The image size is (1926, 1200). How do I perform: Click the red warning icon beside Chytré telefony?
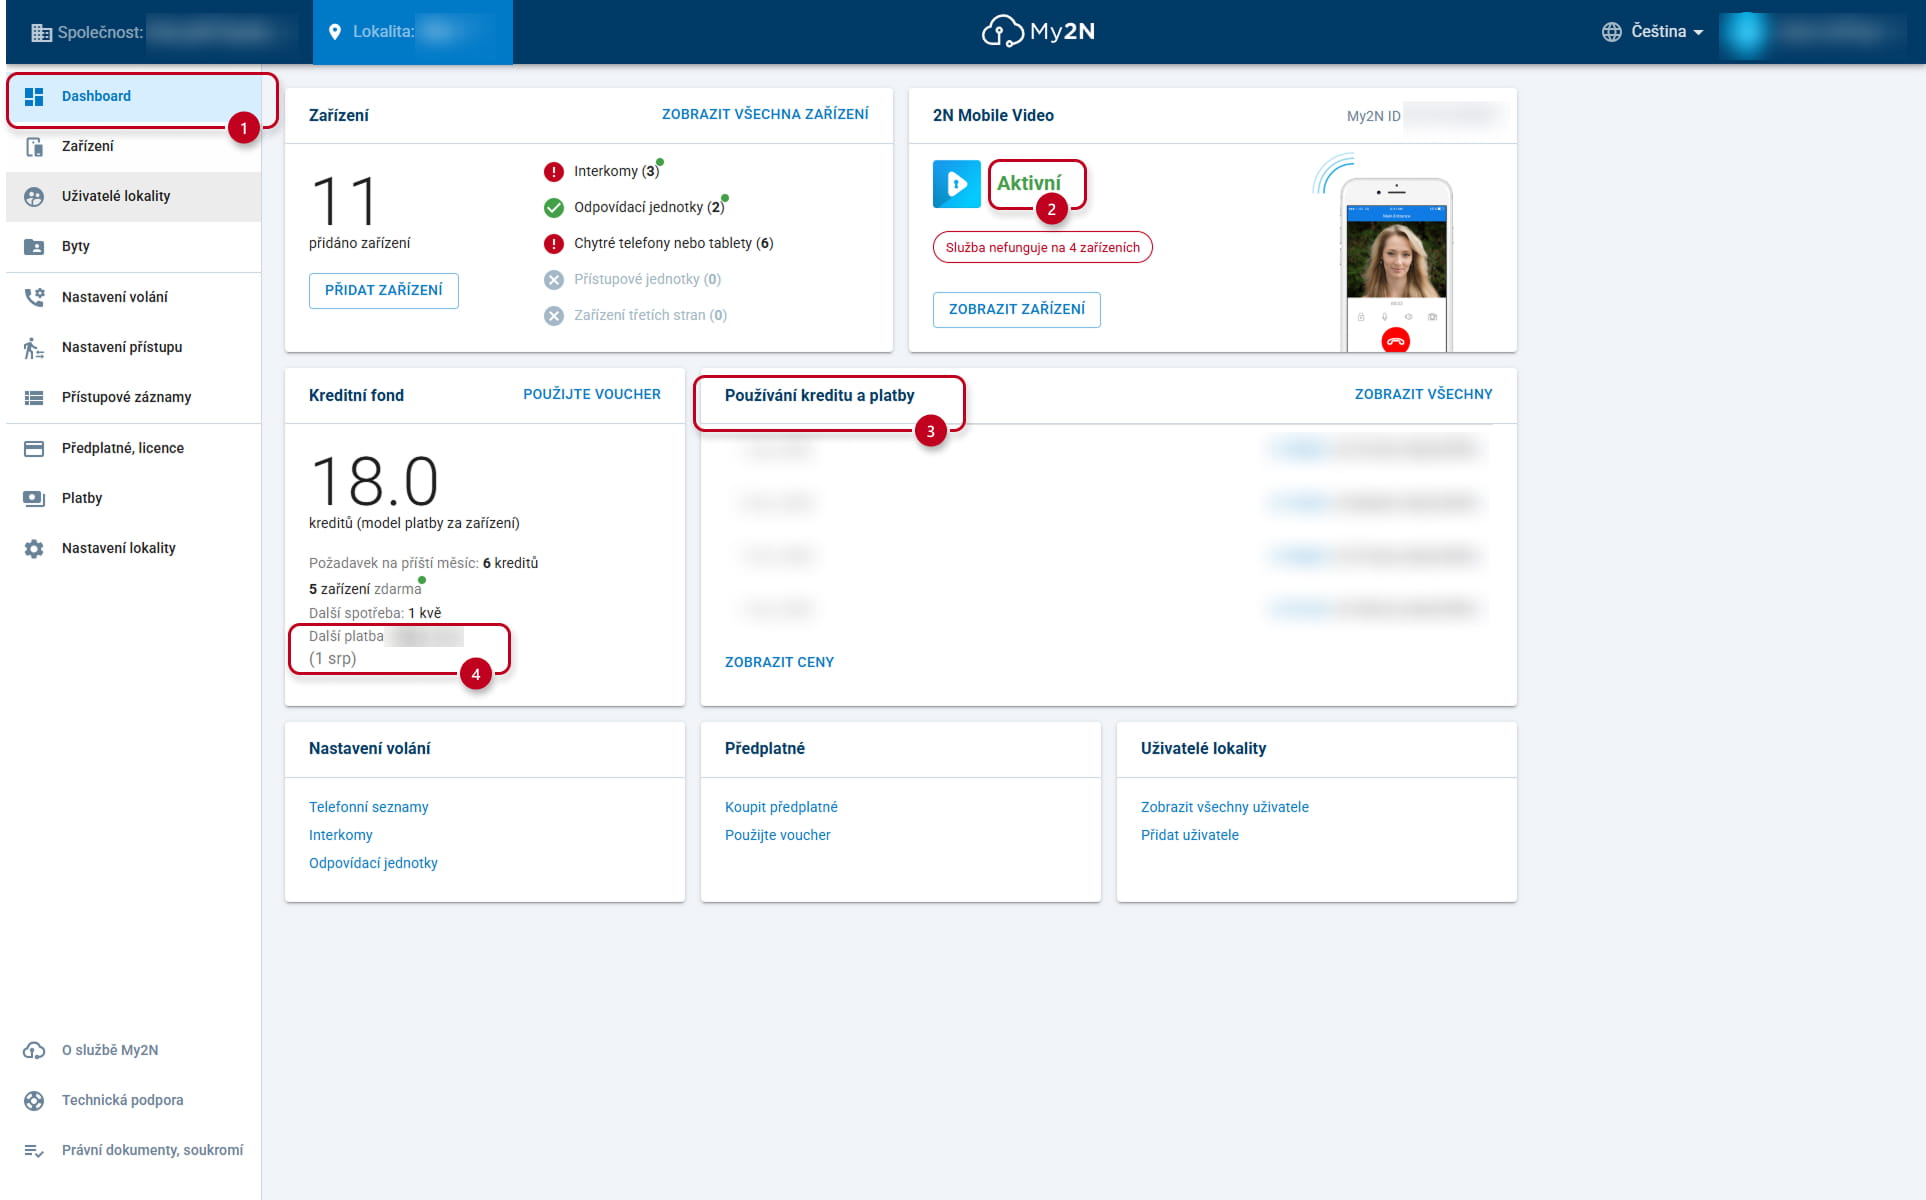[x=554, y=243]
